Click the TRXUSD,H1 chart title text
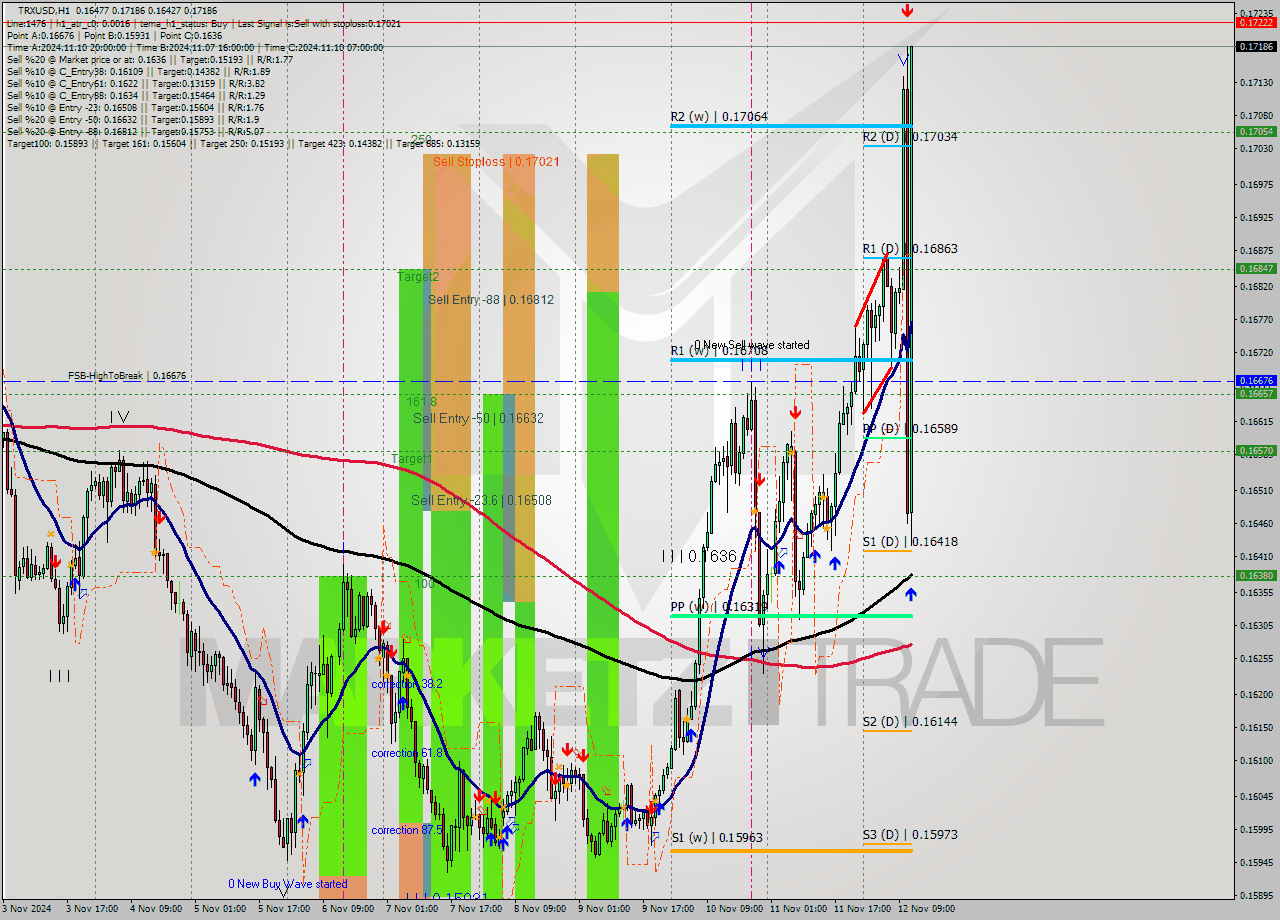 [45, 9]
